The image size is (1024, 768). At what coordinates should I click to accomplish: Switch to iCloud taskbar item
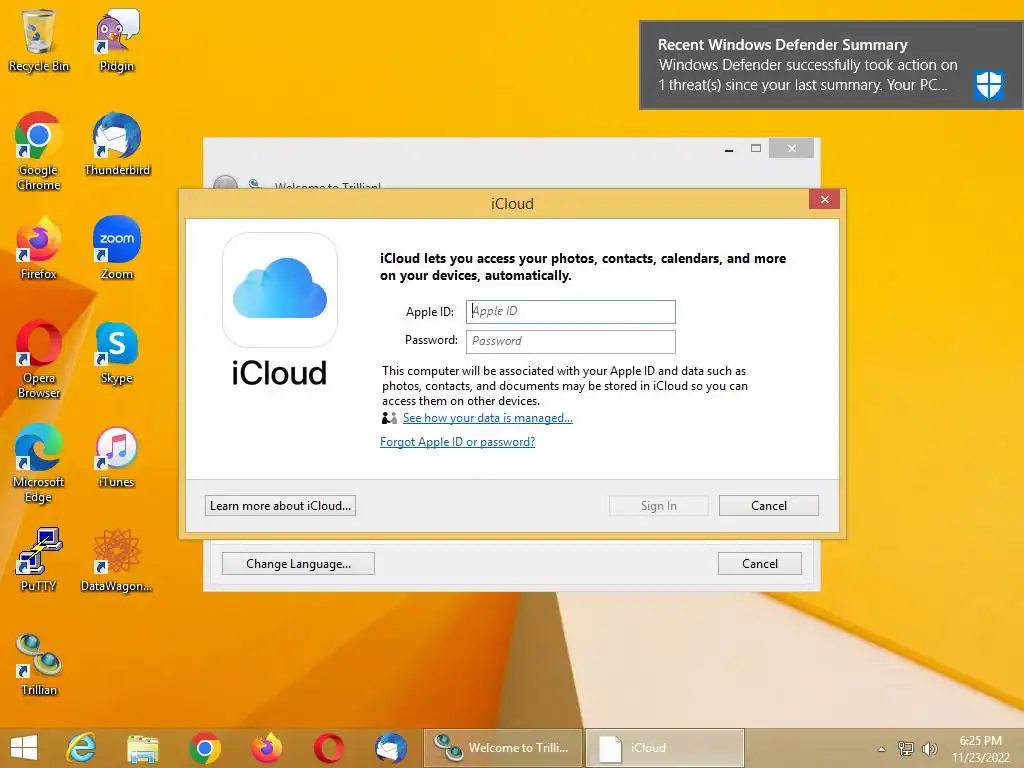coord(665,748)
